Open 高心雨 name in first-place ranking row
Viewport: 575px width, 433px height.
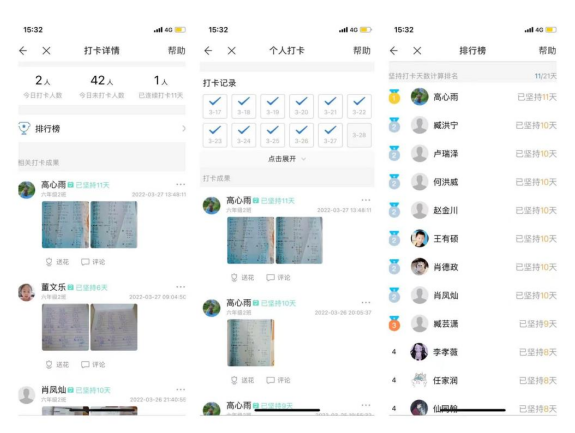point(446,97)
